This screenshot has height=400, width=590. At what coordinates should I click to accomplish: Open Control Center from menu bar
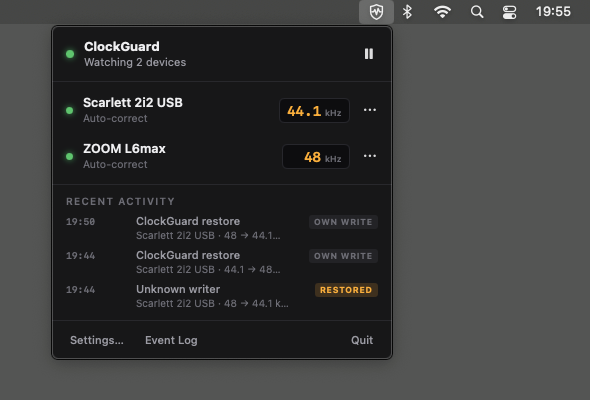pyautogui.click(x=509, y=12)
